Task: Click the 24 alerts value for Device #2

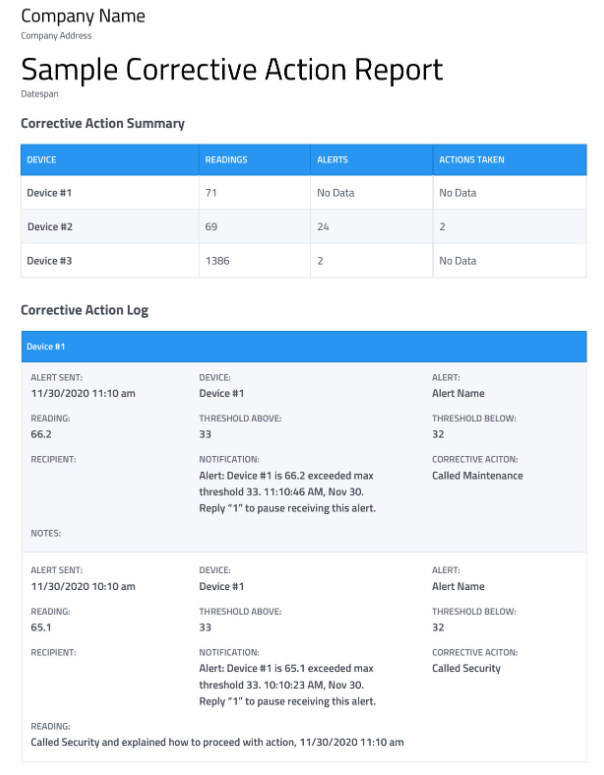Action: 322,227
